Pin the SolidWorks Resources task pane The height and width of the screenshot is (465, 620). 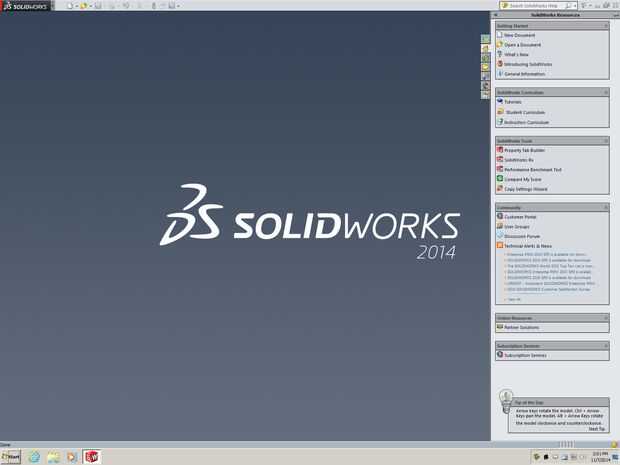point(616,15)
